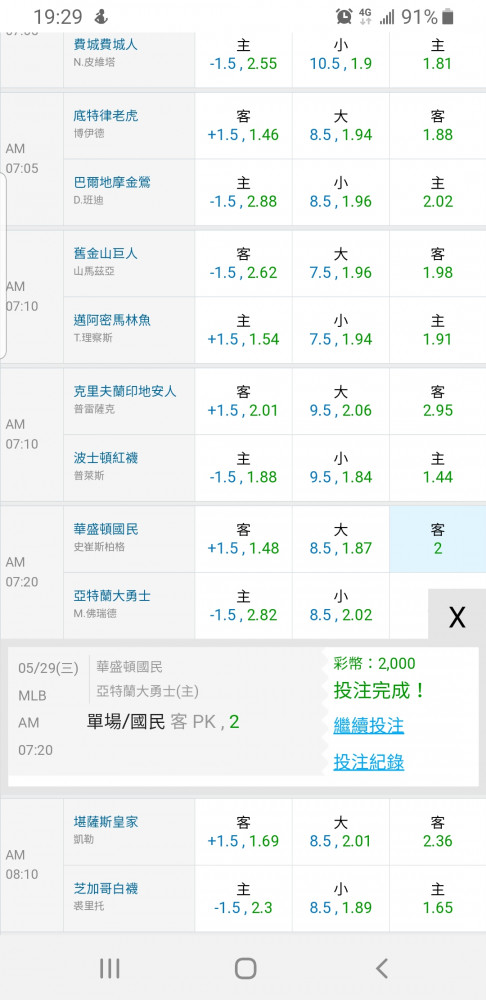Tap the alarm icon in status bar
The height and width of the screenshot is (1000, 486).
tap(344, 17)
